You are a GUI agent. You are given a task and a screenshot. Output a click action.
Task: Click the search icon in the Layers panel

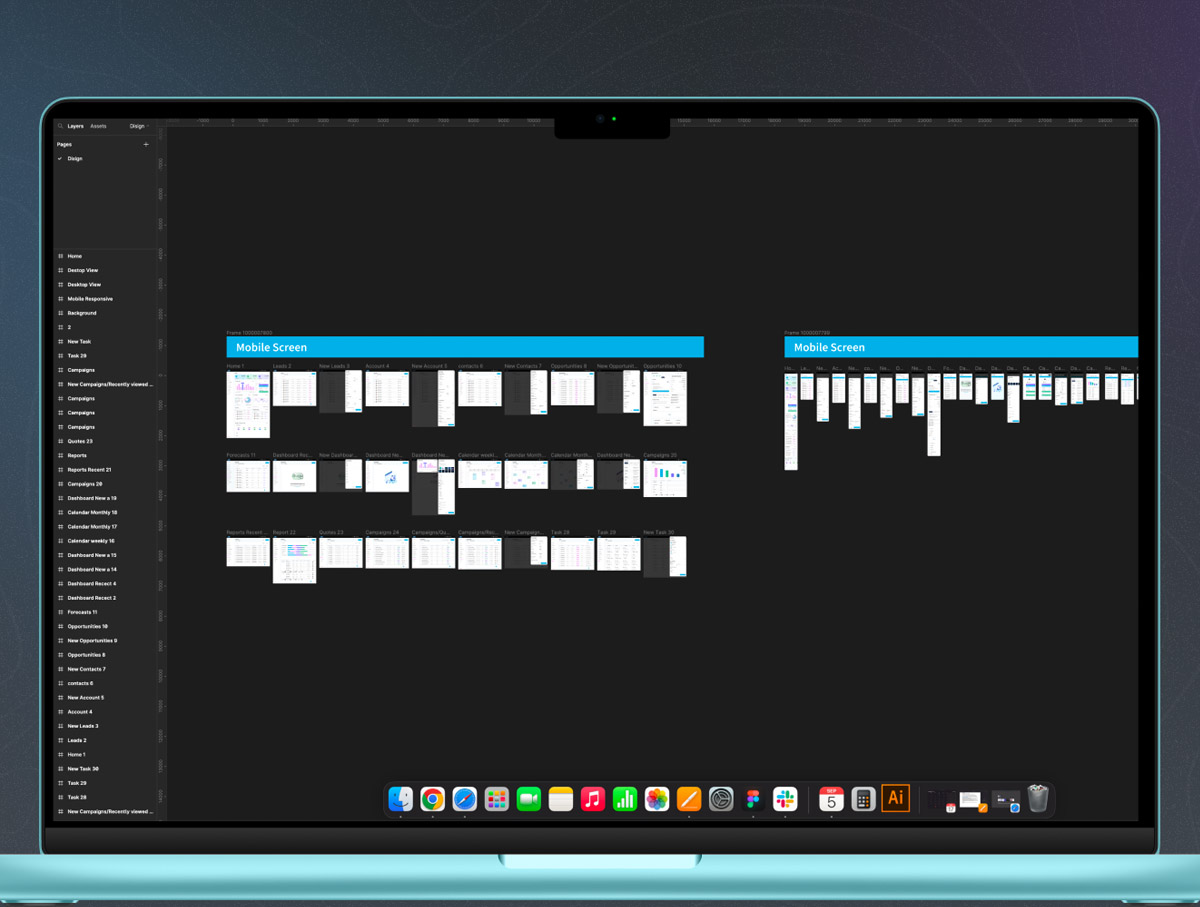click(x=60, y=126)
